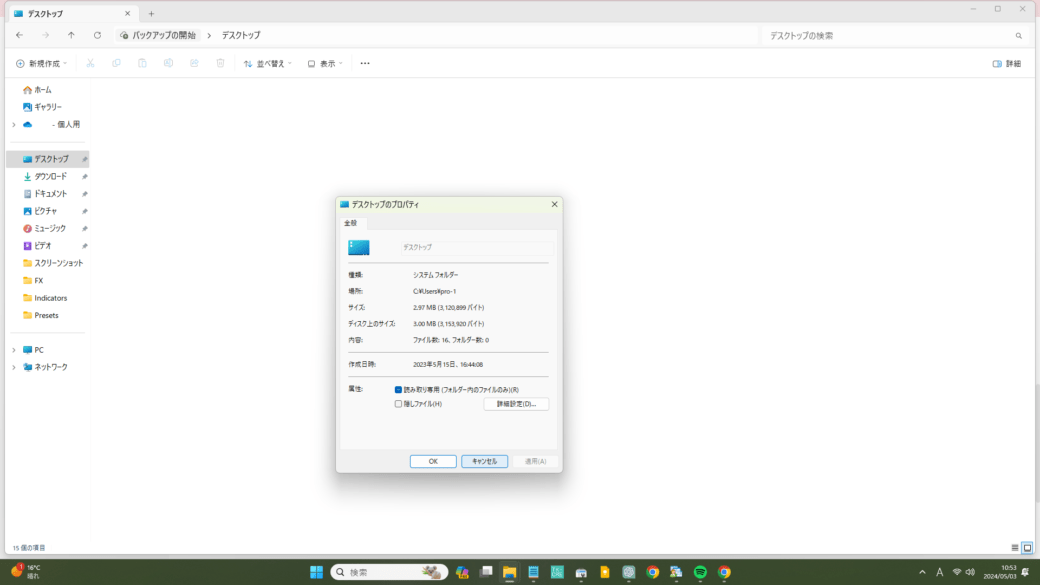Open the Windows Start button
The image size is (1040, 585).
coord(316,572)
